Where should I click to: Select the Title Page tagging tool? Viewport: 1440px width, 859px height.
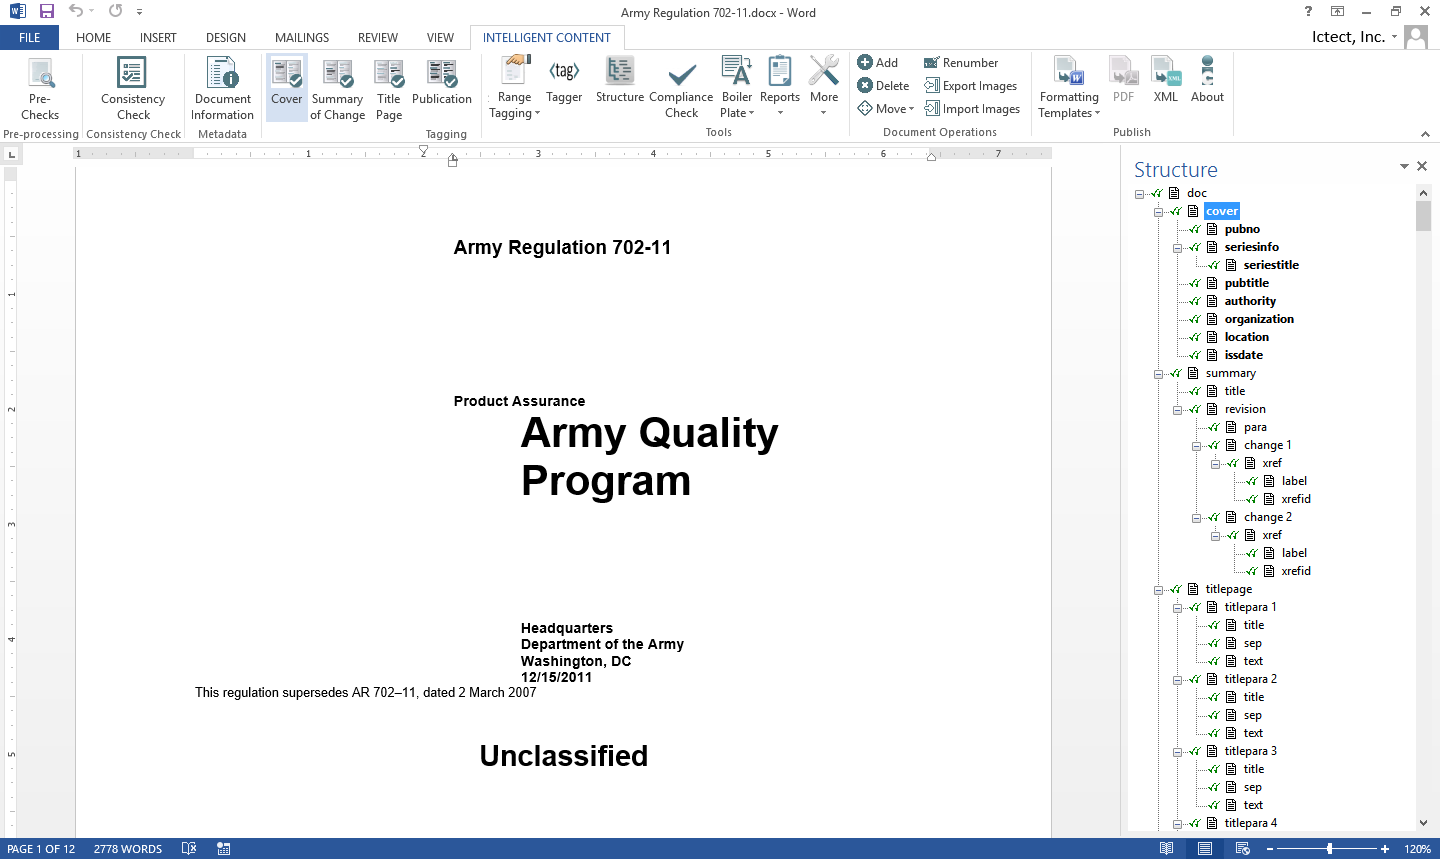click(389, 89)
